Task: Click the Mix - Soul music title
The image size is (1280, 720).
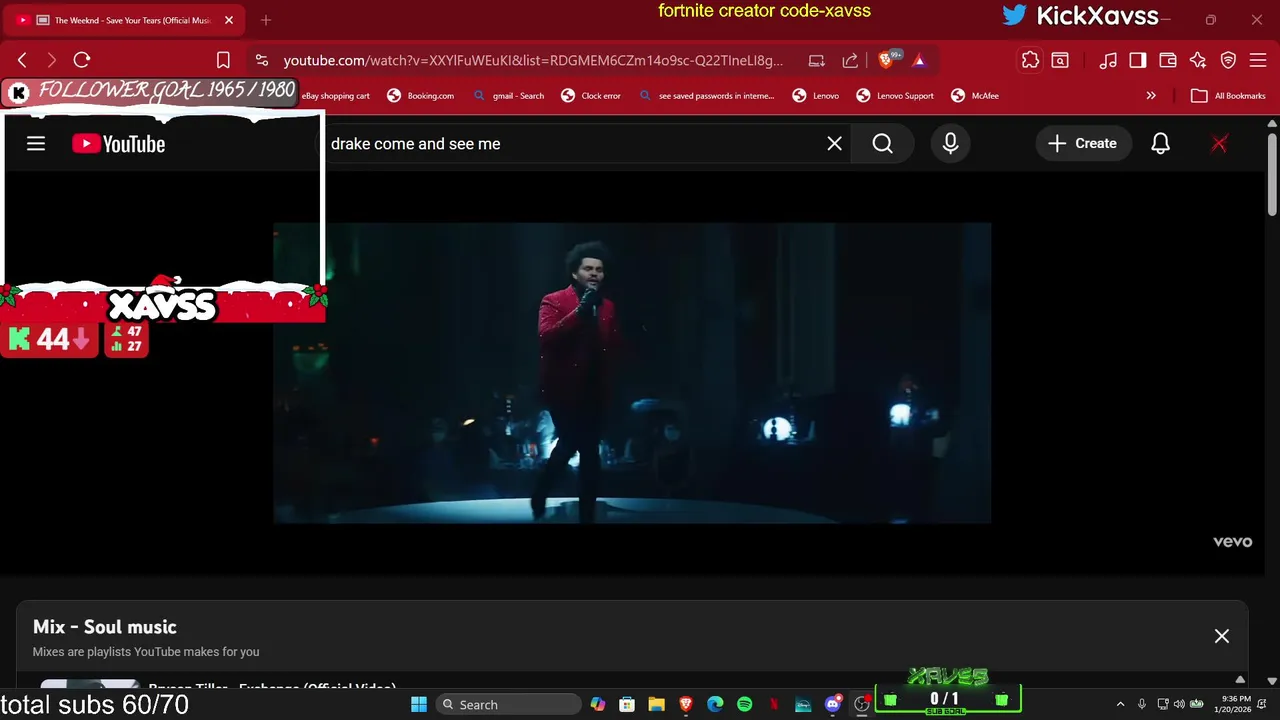Action: tap(105, 627)
